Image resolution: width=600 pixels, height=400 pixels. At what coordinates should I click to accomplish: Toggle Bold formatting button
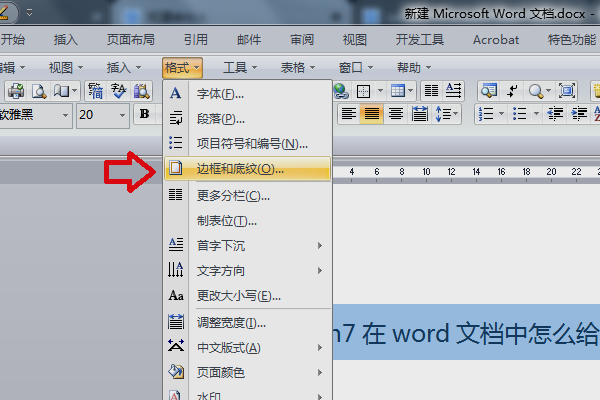coord(145,114)
